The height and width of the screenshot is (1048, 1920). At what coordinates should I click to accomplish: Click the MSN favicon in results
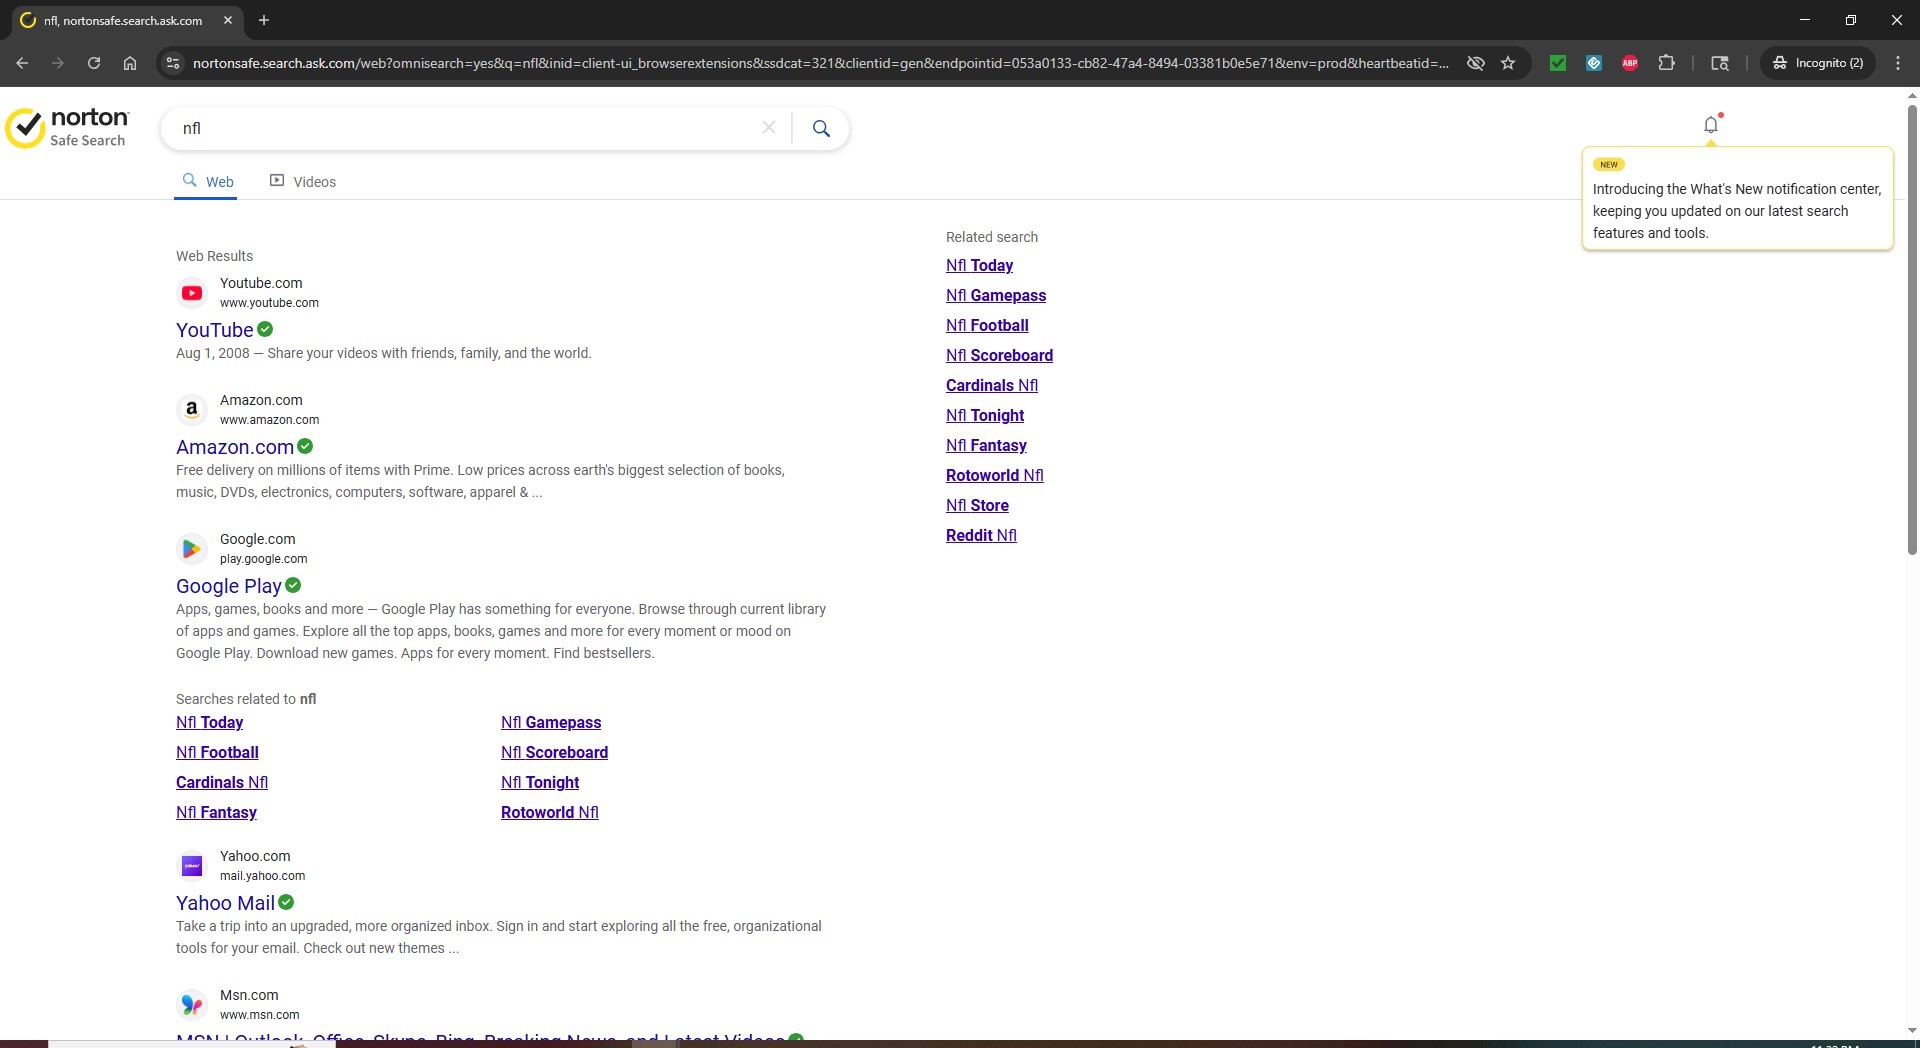(192, 1005)
